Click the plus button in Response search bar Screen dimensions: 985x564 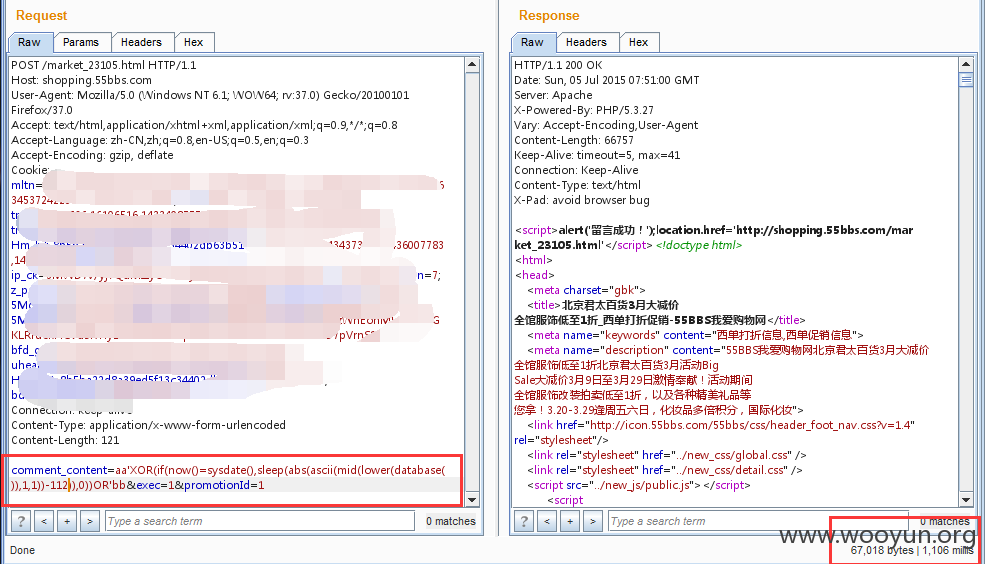coord(570,521)
